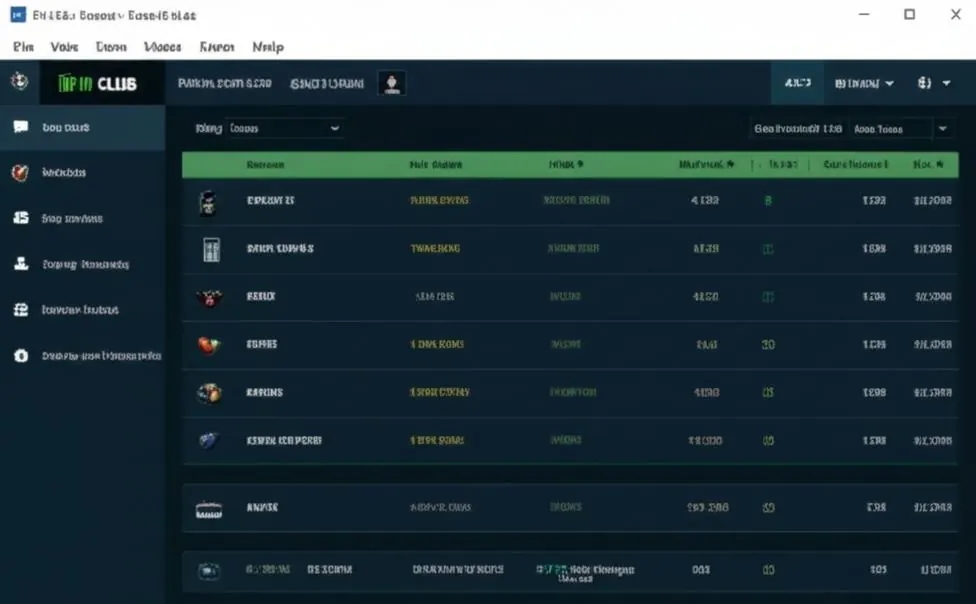Click the red shield icon in the sidebar
The height and width of the screenshot is (604, 976).
20,172
